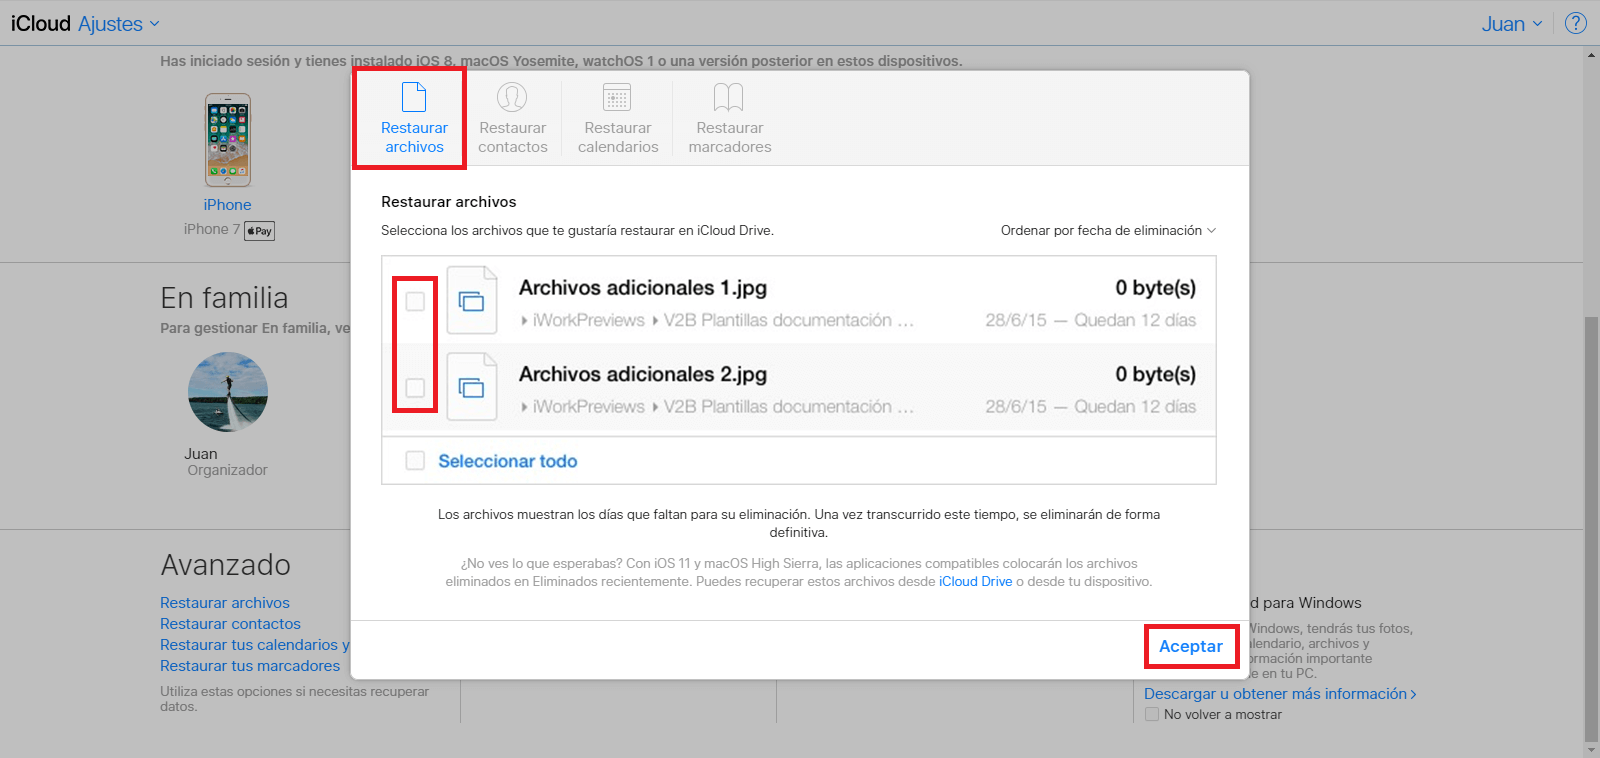Viewport: 1600px width, 758px height.
Task: Open the Juan account menu
Action: pyautogui.click(x=1512, y=24)
